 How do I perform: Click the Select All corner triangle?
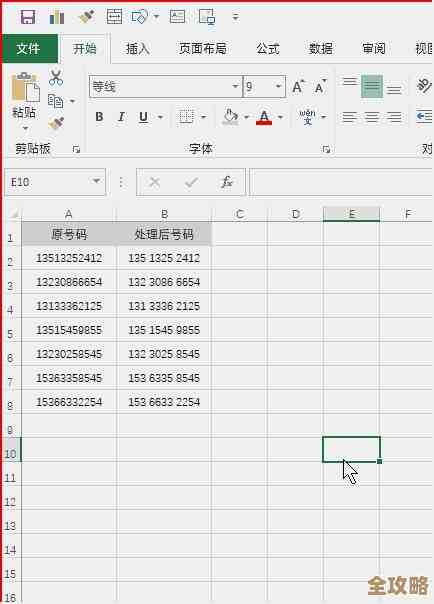point(14,213)
